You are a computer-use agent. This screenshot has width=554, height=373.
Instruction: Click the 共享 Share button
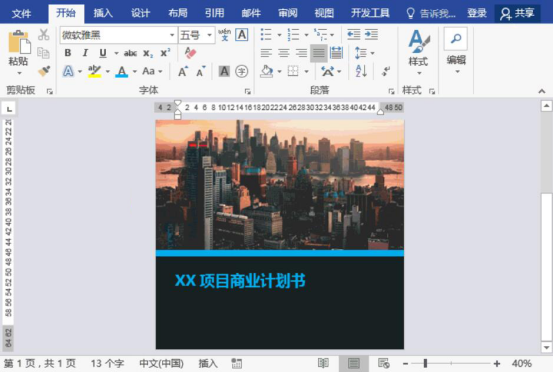point(517,13)
